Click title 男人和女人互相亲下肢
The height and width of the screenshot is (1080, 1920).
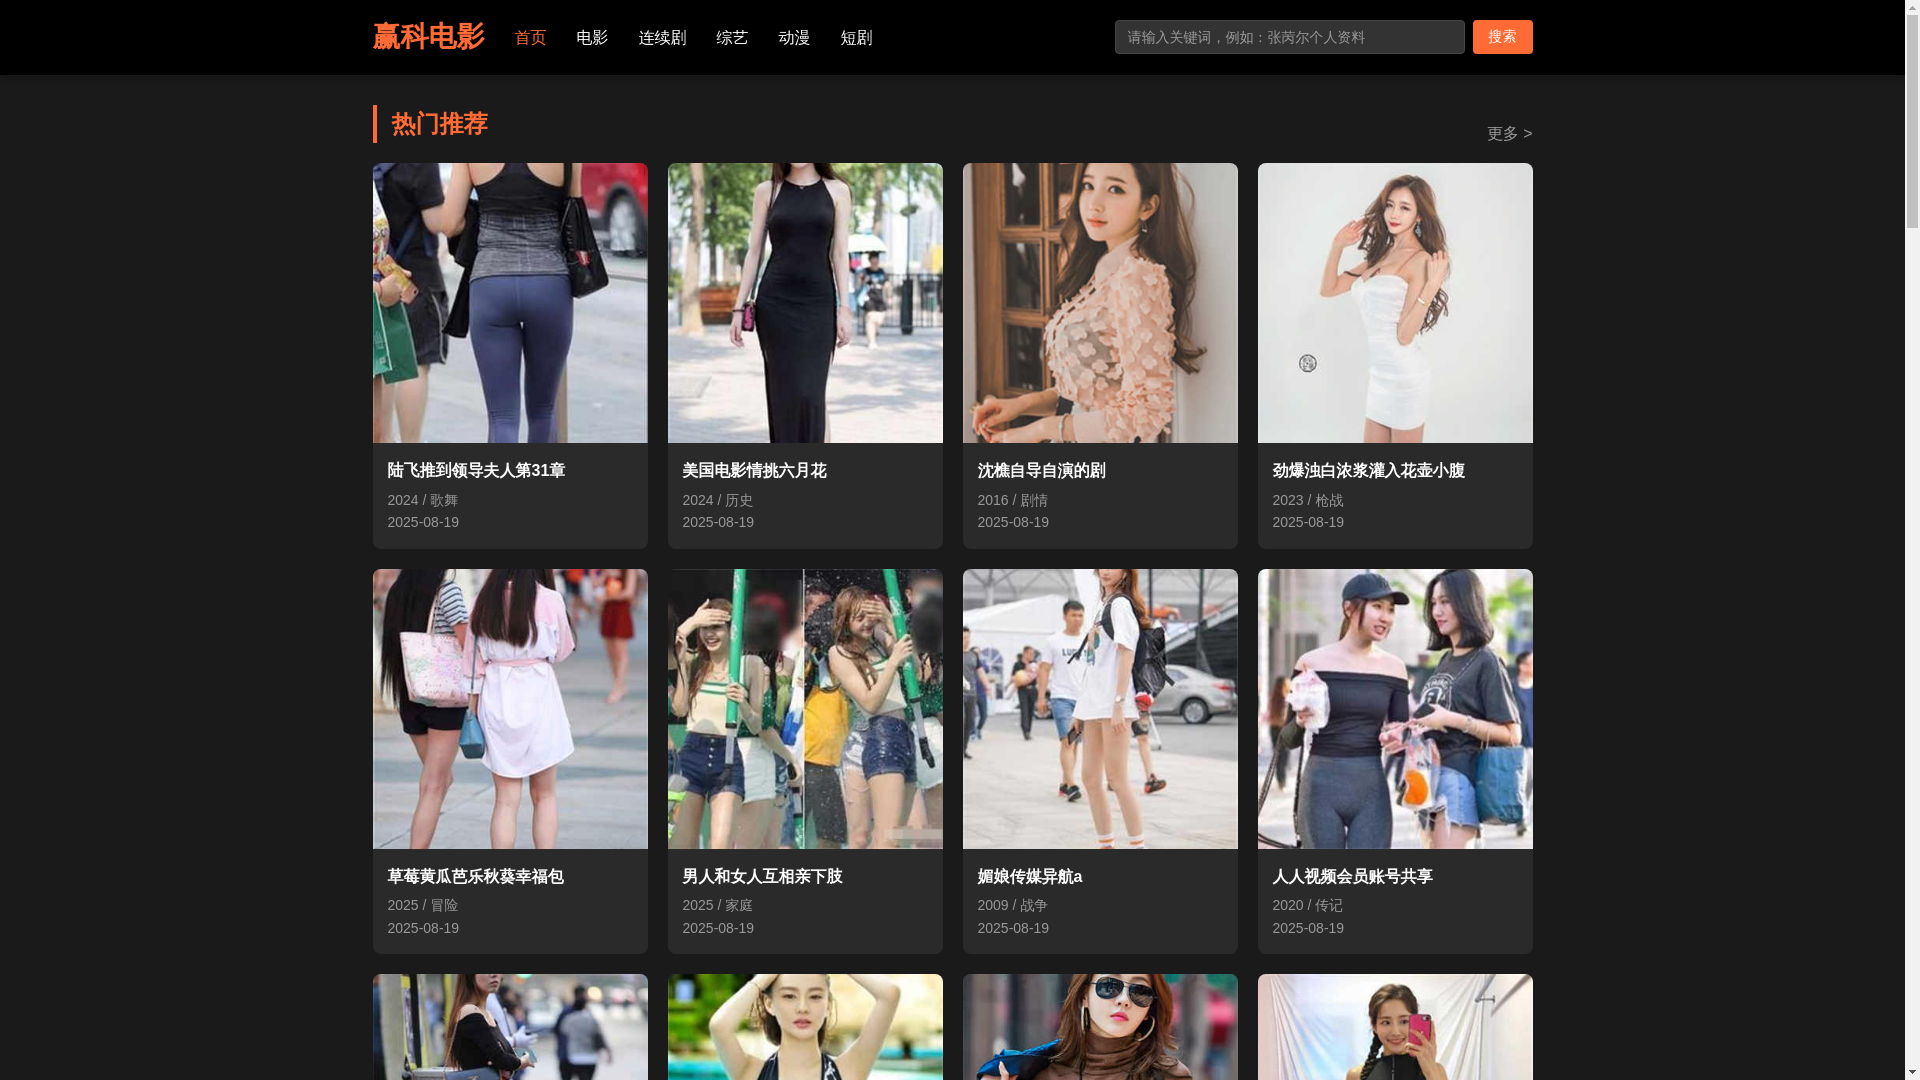[762, 877]
